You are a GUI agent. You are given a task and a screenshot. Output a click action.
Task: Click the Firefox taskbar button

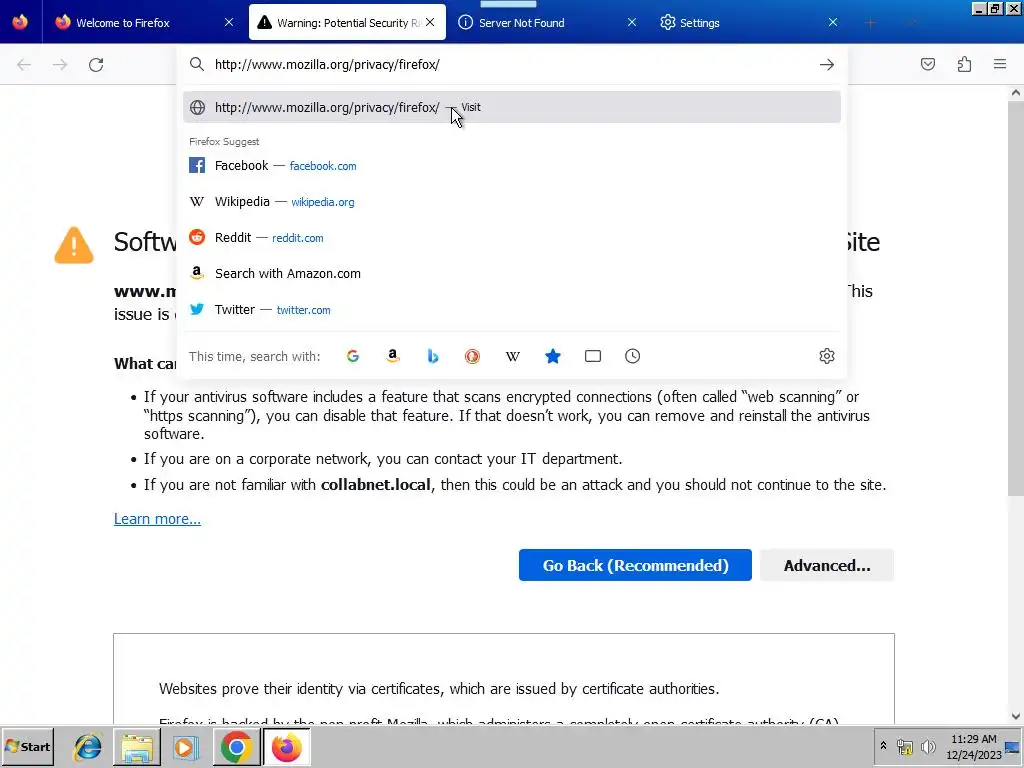[x=287, y=747]
